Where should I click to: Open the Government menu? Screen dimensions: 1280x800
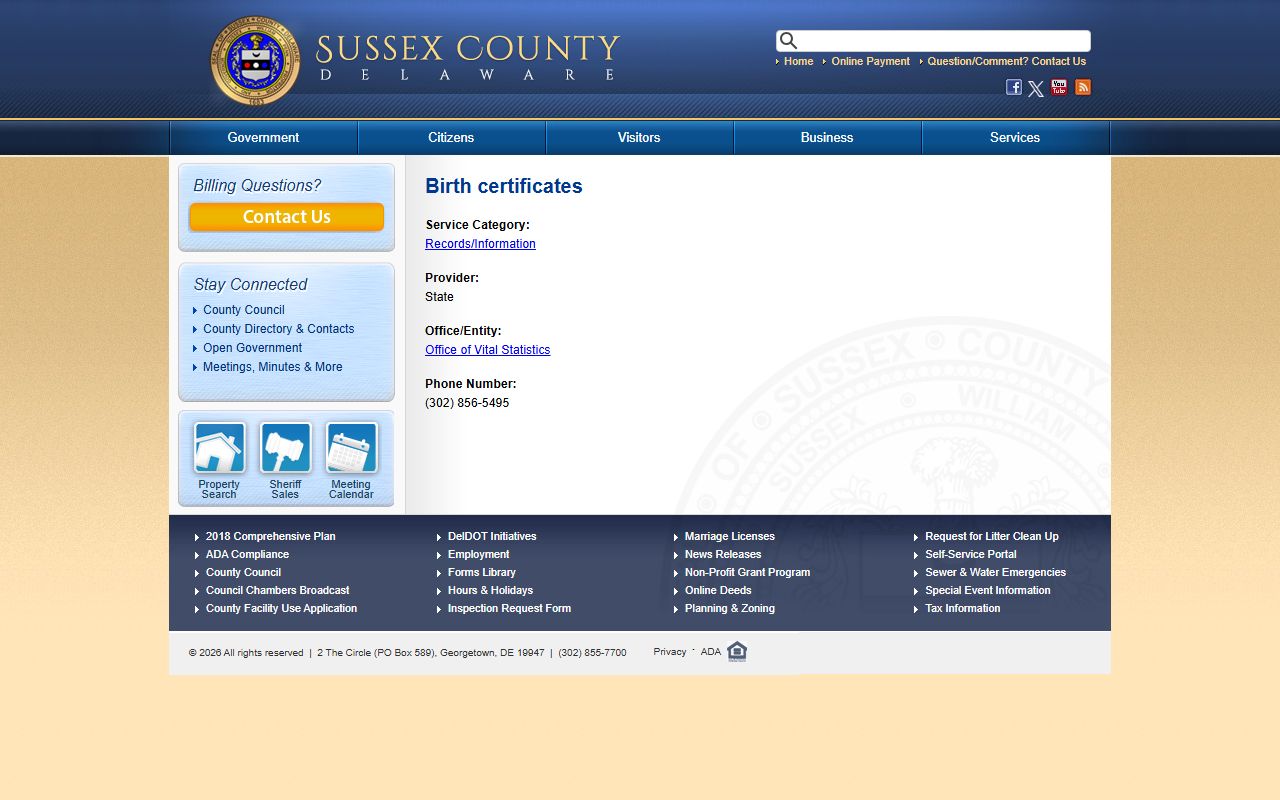[x=263, y=138]
